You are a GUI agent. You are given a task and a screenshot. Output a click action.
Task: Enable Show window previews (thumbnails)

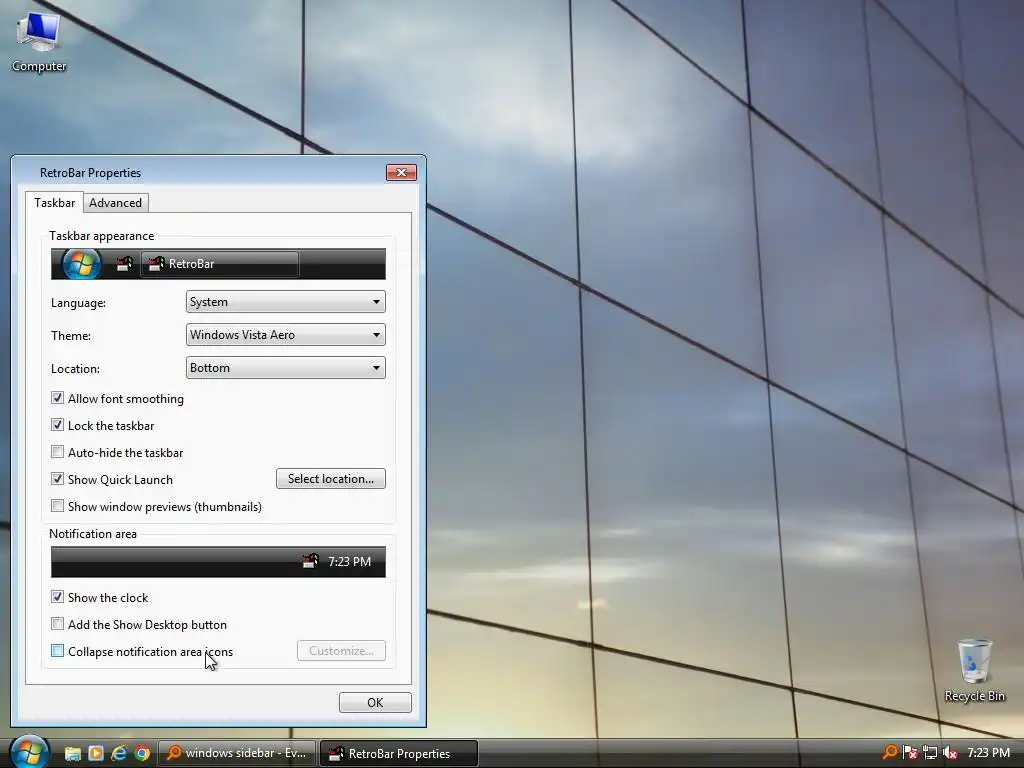pos(57,506)
